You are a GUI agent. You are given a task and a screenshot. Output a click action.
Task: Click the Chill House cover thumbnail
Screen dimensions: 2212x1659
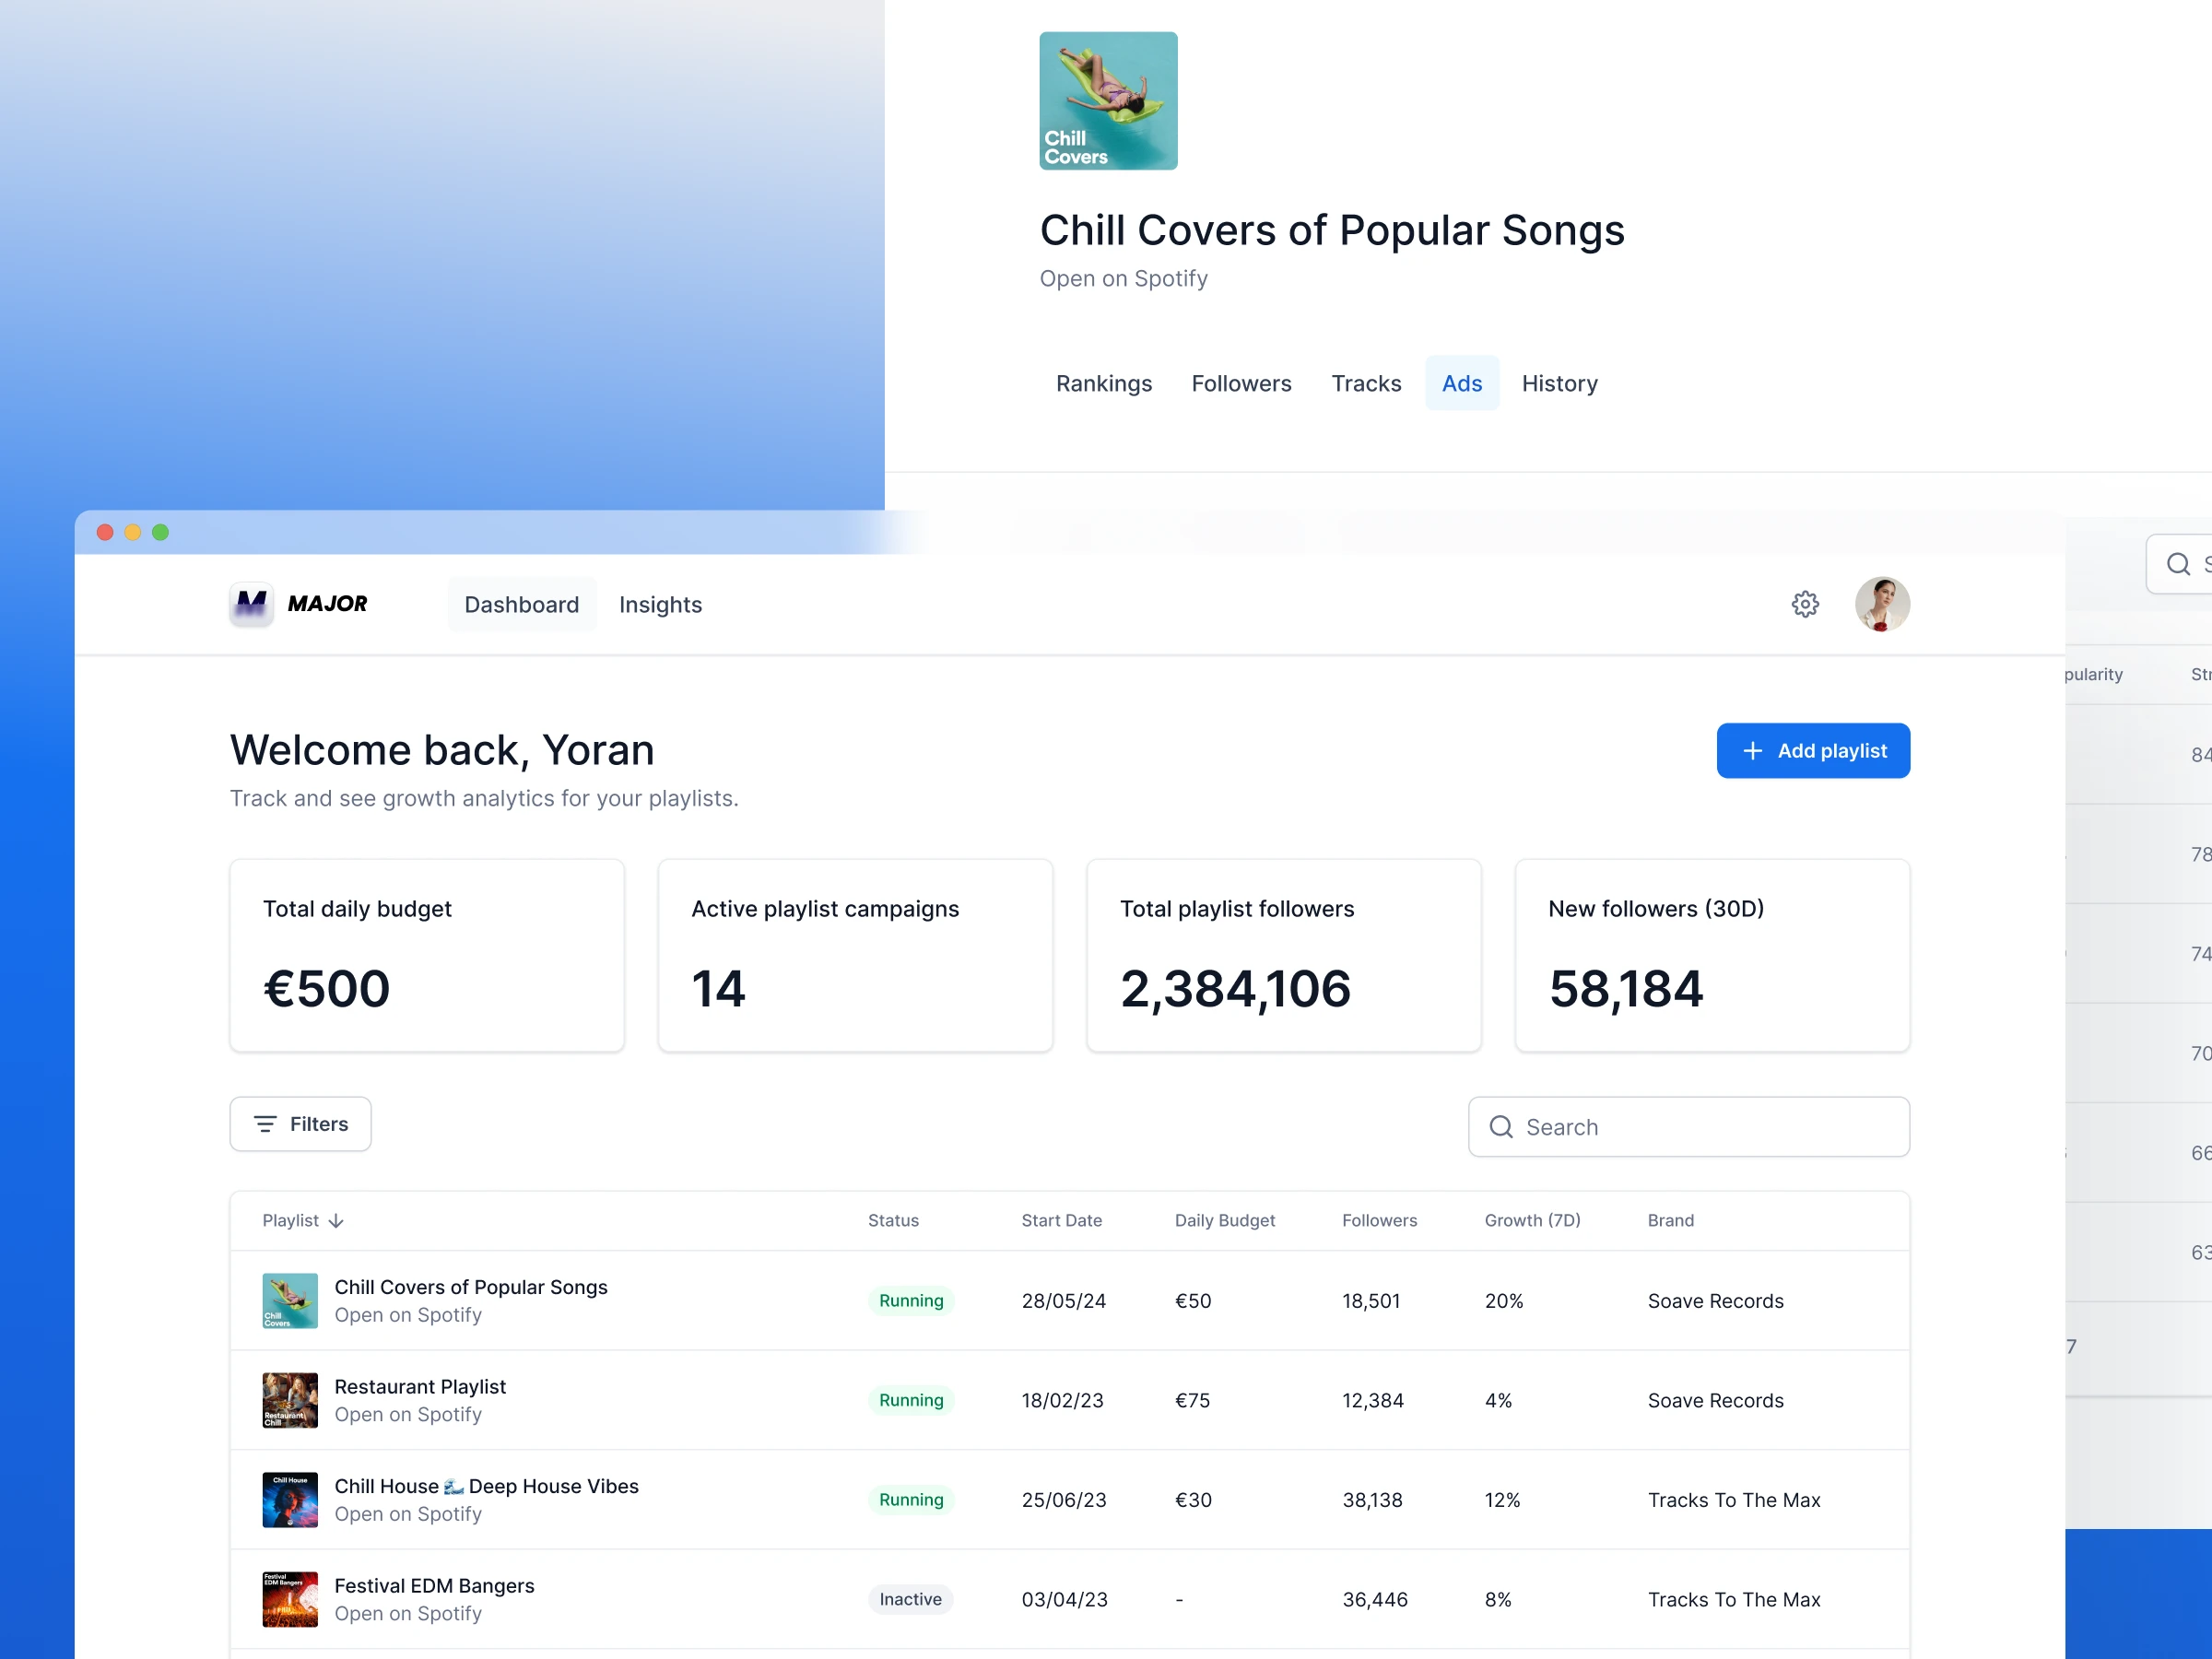(290, 1499)
